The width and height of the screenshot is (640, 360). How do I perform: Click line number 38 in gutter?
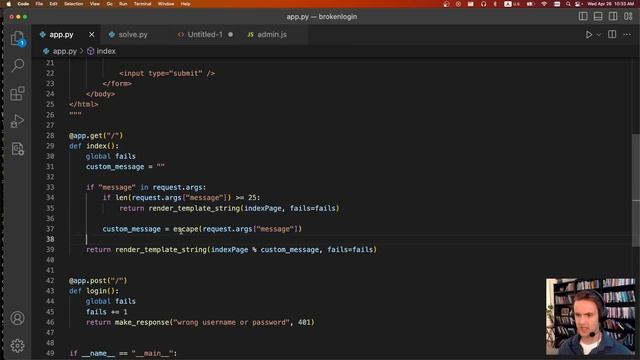pyautogui.click(x=50, y=239)
